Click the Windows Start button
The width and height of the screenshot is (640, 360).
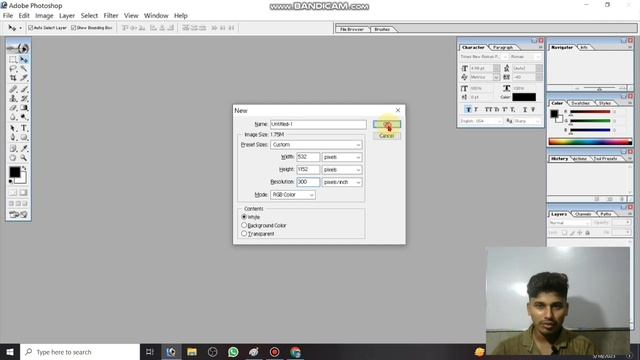click(x=10, y=352)
